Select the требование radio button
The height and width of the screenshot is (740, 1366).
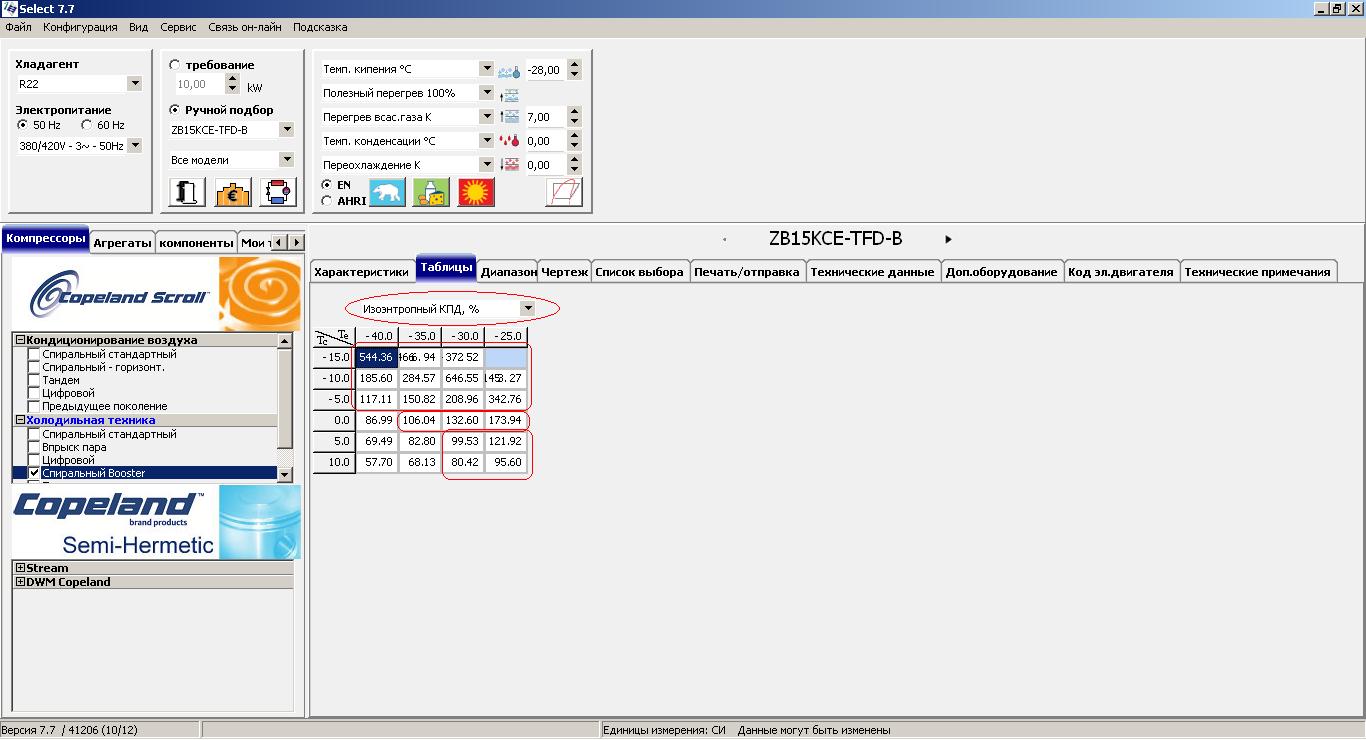(x=175, y=65)
